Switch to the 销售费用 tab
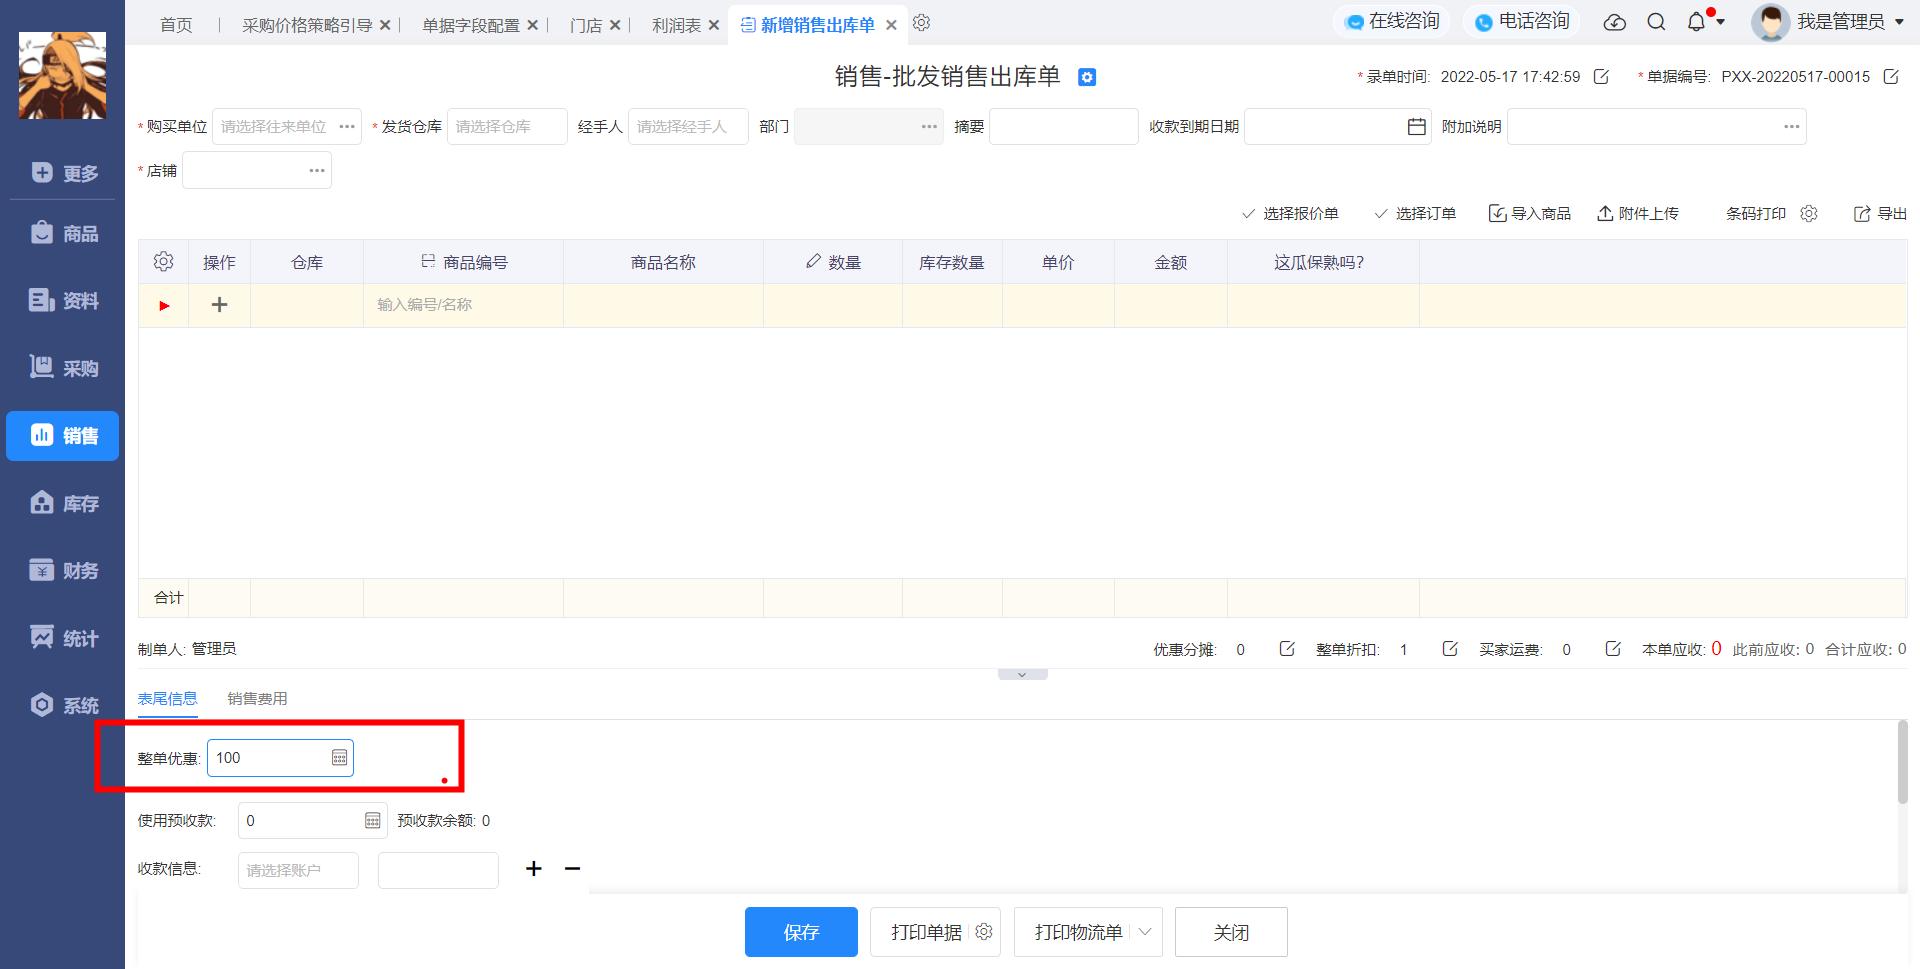Viewport: 1920px width, 969px height. pyautogui.click(x=257, y=699)
